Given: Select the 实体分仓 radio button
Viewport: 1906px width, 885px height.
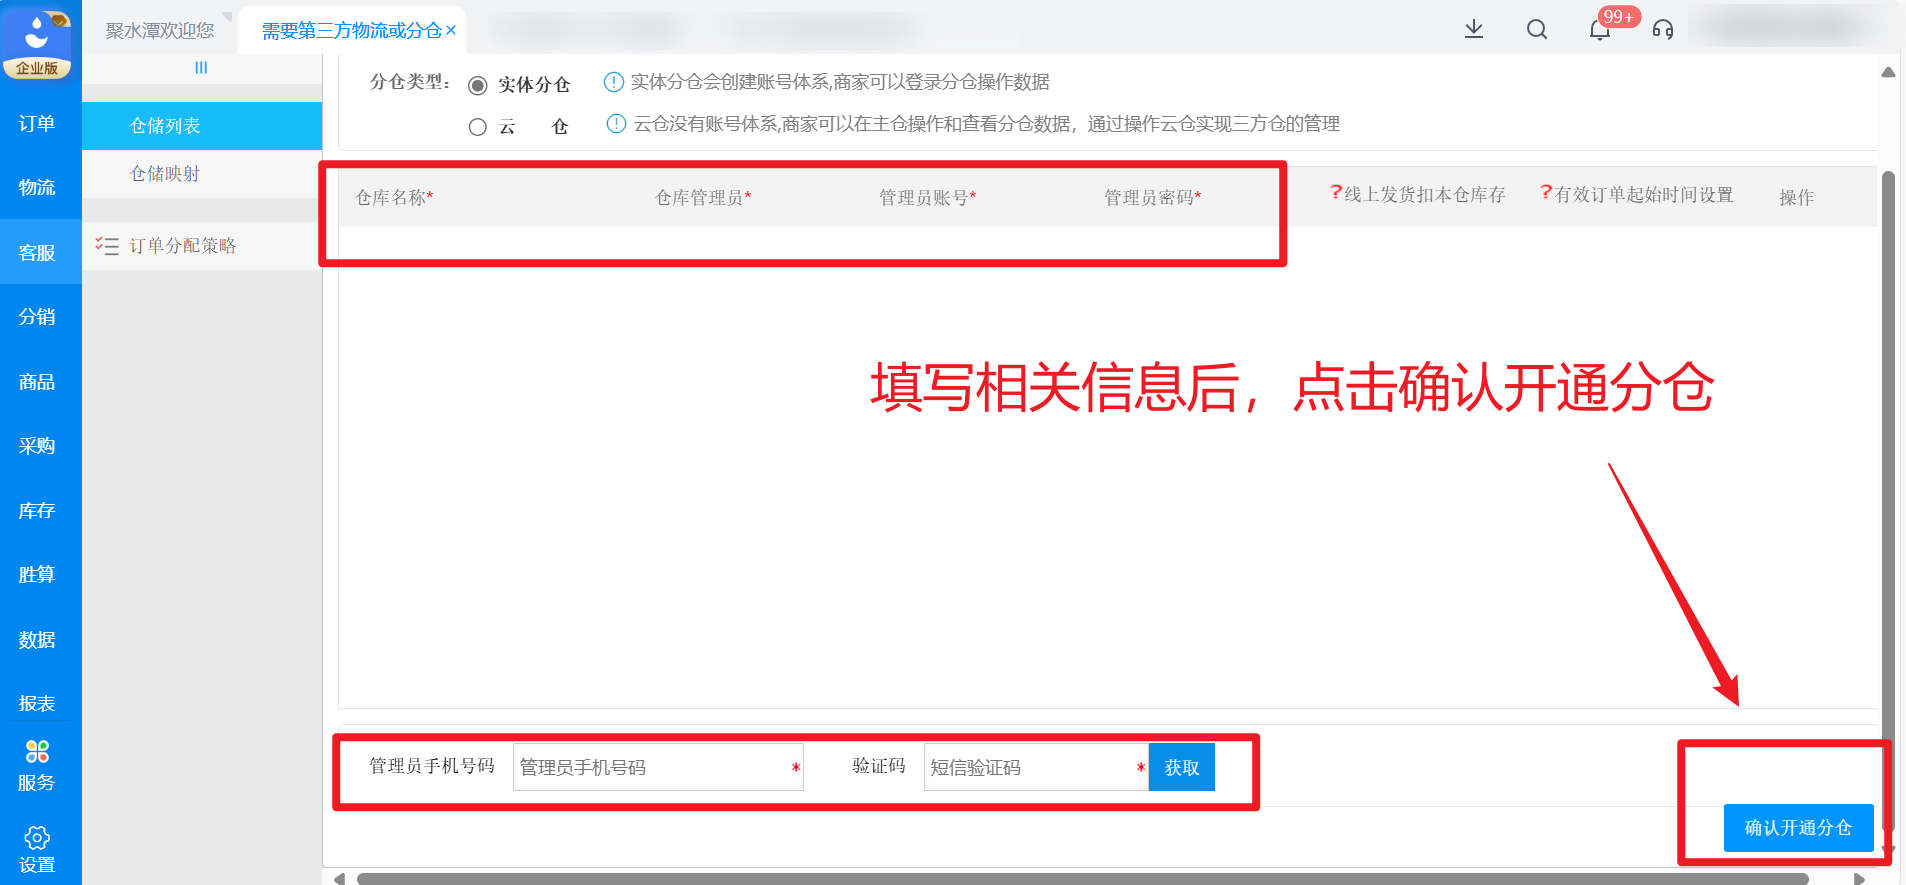Looking at the screenshot, I should (478, 85).
